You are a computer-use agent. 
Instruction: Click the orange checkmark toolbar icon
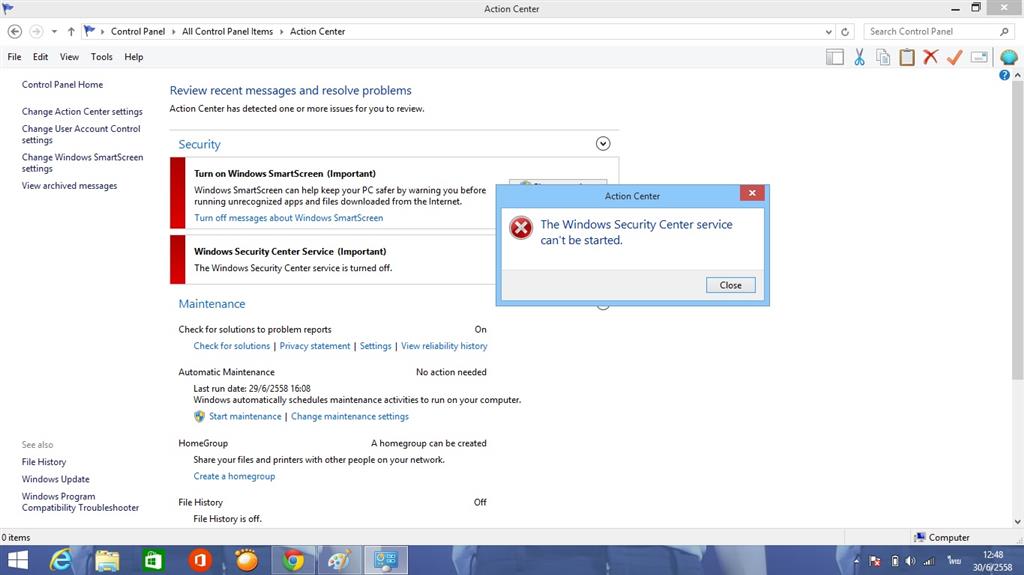pos(954,58)
